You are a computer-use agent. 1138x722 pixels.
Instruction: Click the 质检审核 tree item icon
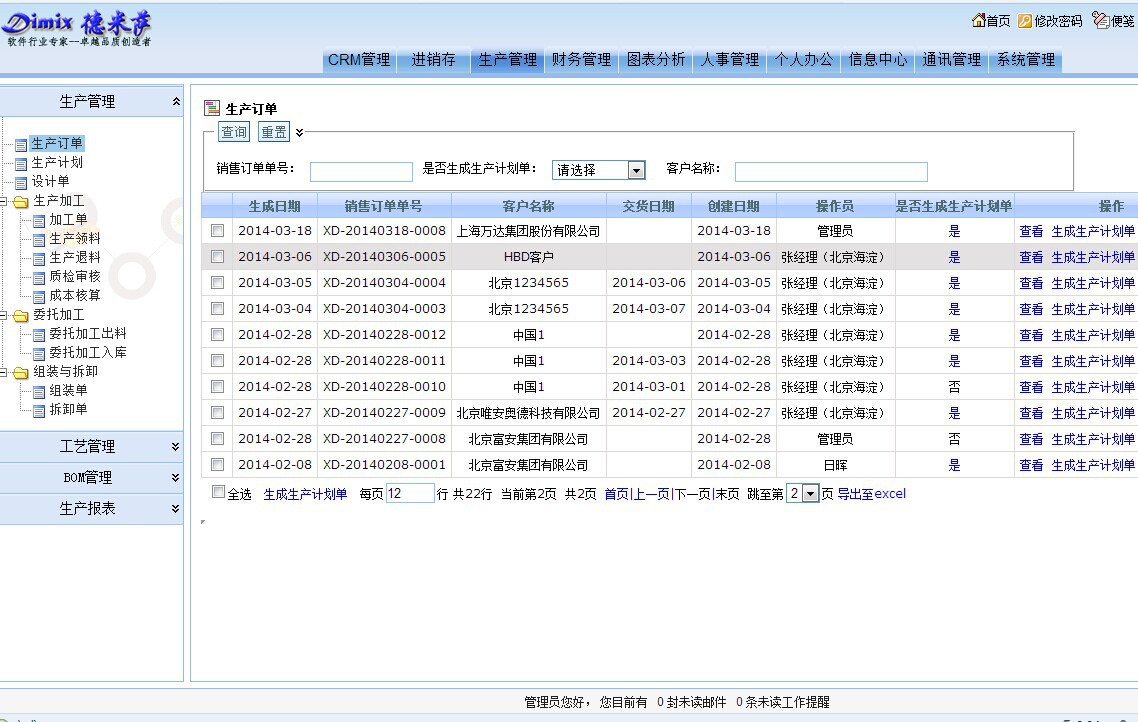[x=39, y=277]
